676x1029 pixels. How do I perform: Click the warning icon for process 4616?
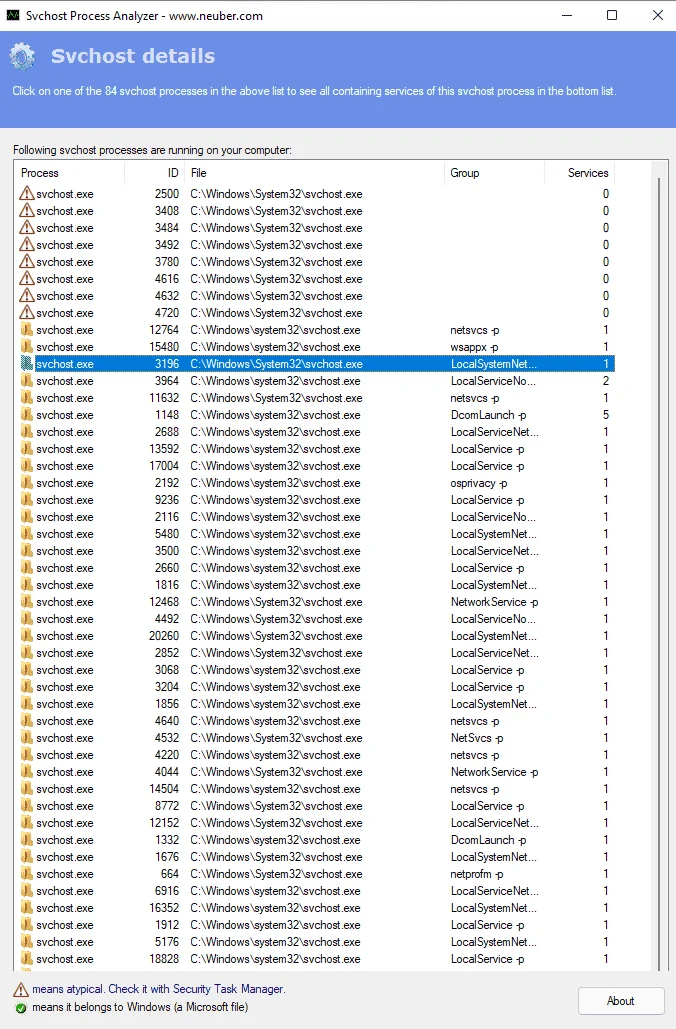(26, 279)
